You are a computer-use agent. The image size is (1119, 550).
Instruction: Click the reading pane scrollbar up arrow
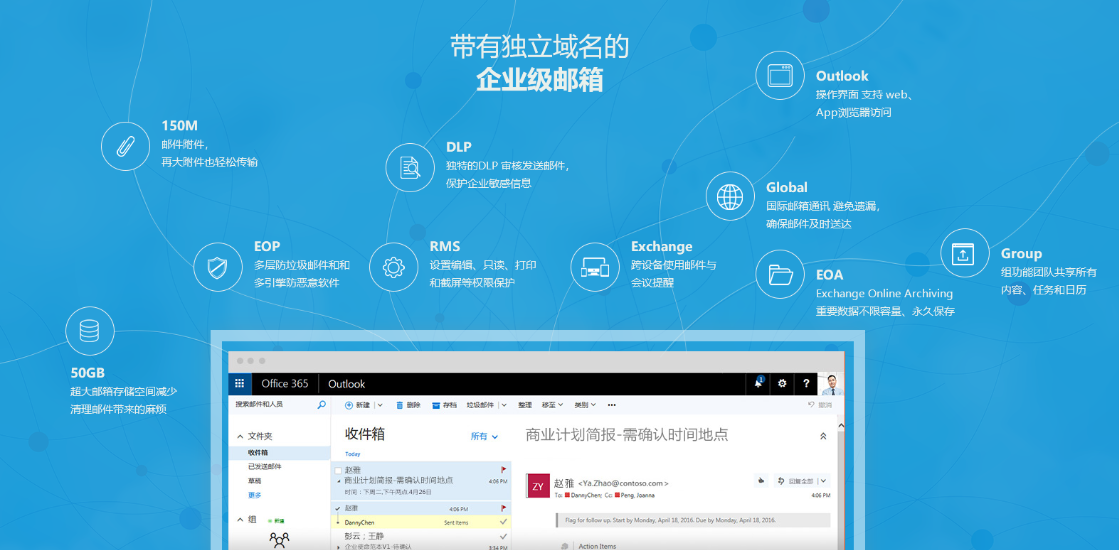(839, 426)
